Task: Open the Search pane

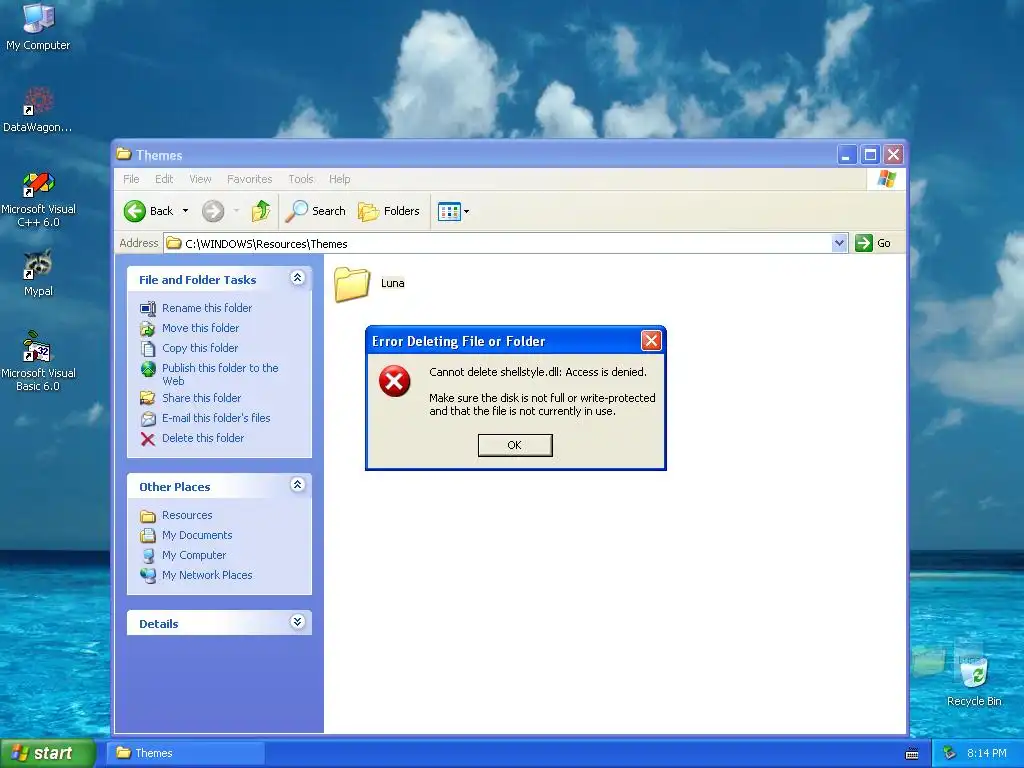Action: coord(315,211)
